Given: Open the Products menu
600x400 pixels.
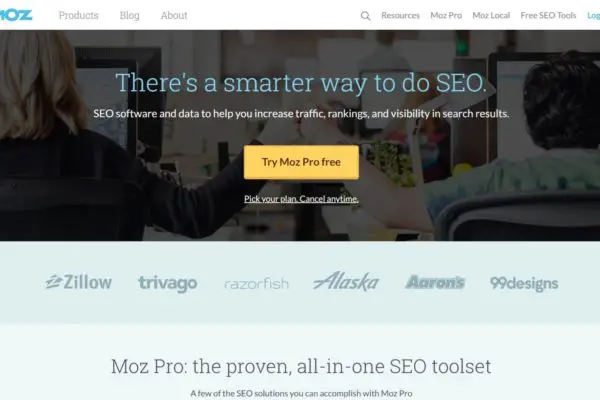Looking at the screenshot, I should point(78,15).
